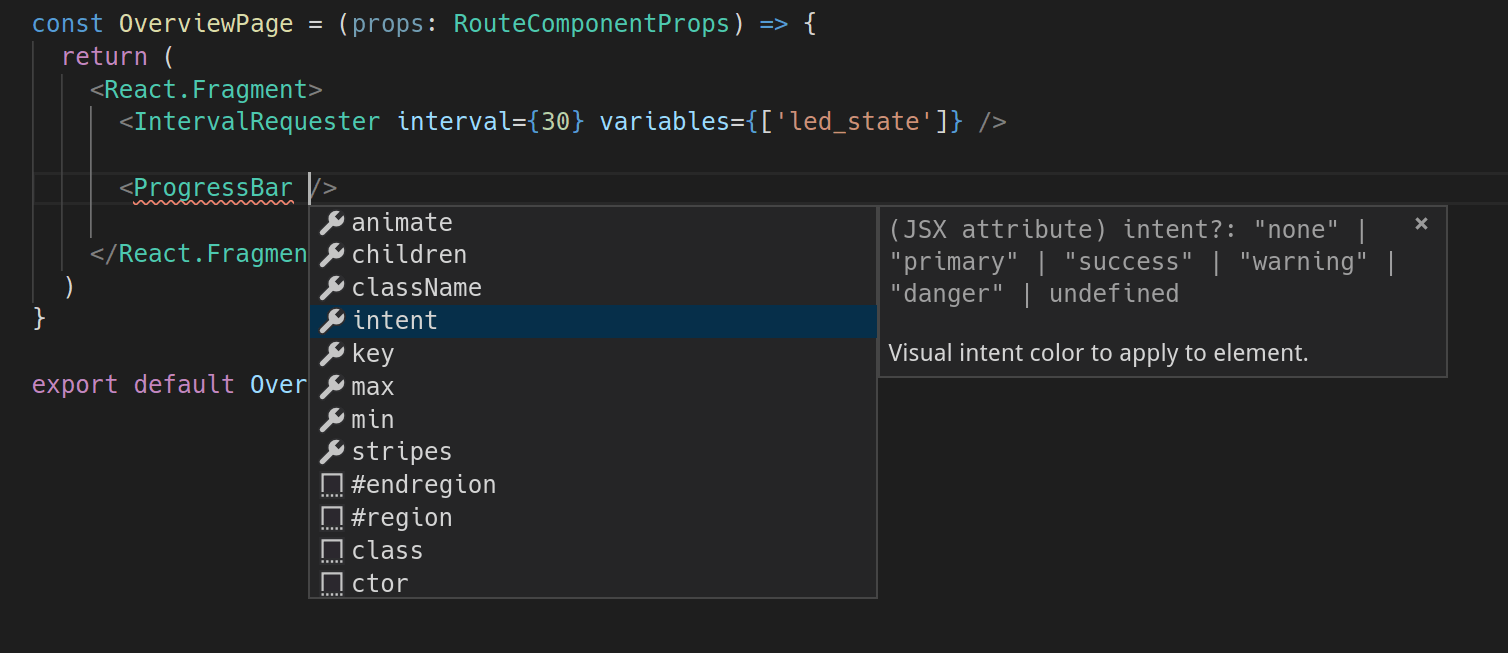Pick the animate suggestion from autocomplete

402,223
